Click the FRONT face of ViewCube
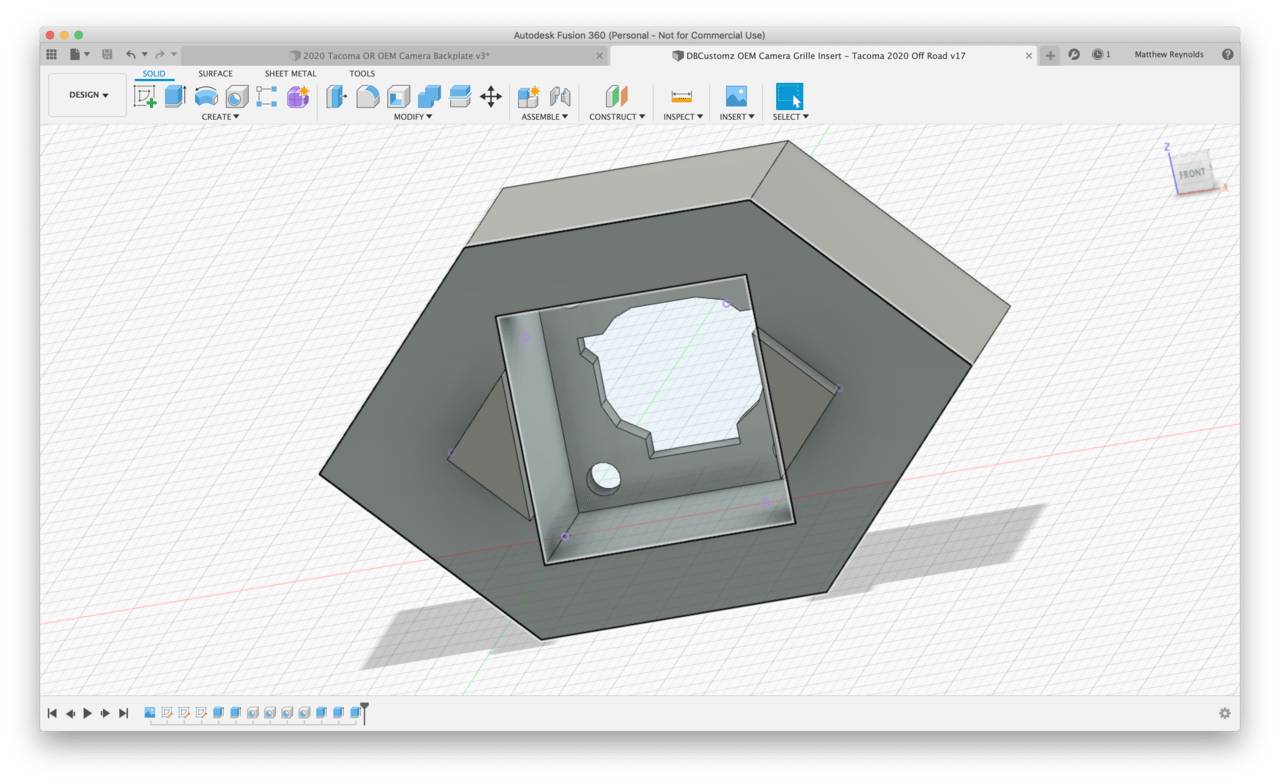 point(1191,173)
